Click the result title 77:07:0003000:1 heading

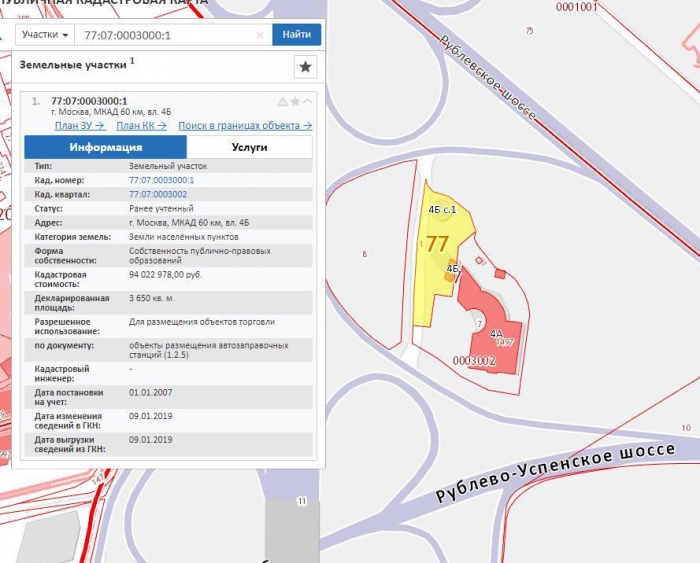click(x=89, y=101)
